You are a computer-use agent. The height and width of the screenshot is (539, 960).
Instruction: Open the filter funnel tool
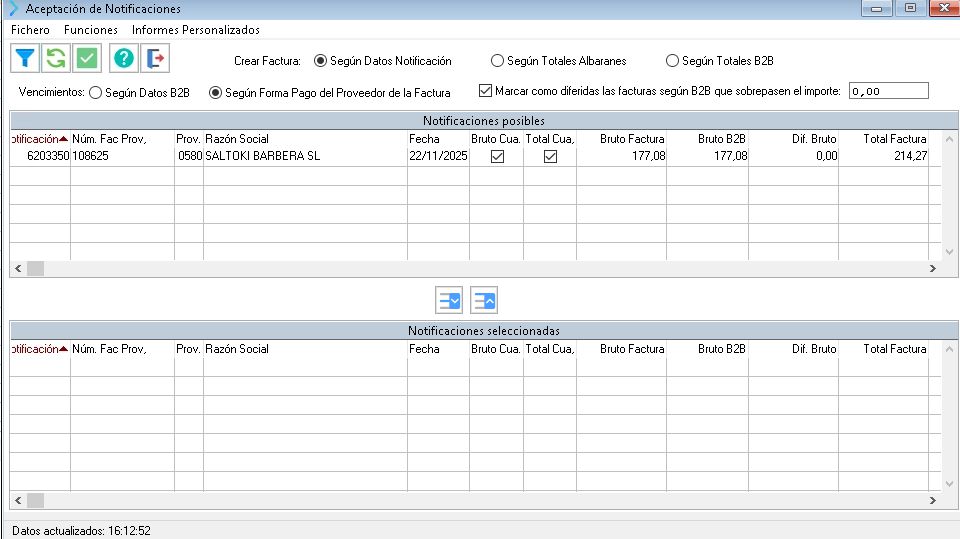25,59
